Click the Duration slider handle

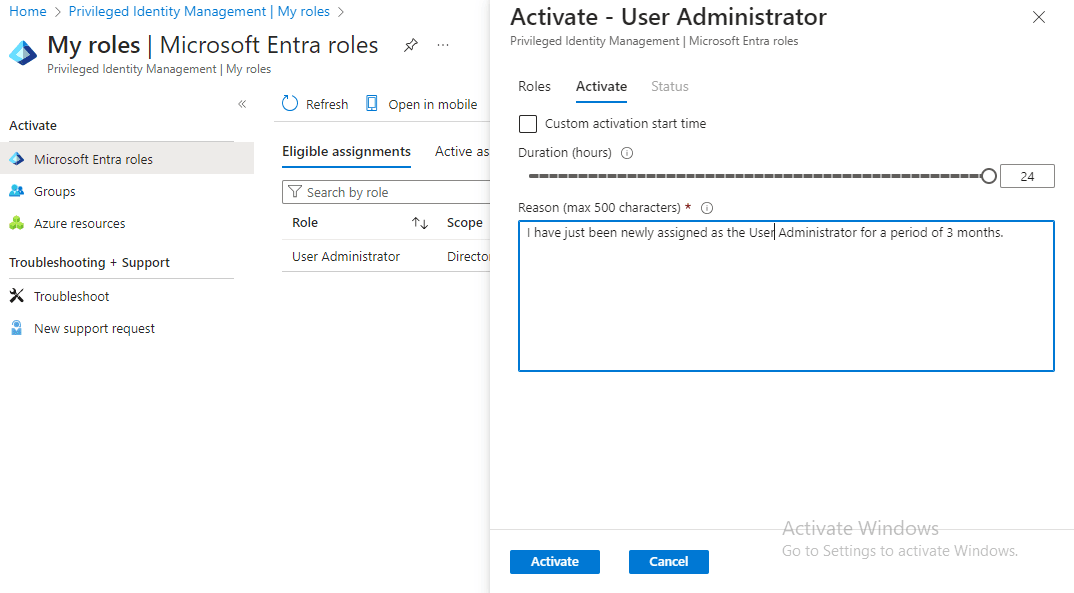[989, 177]
